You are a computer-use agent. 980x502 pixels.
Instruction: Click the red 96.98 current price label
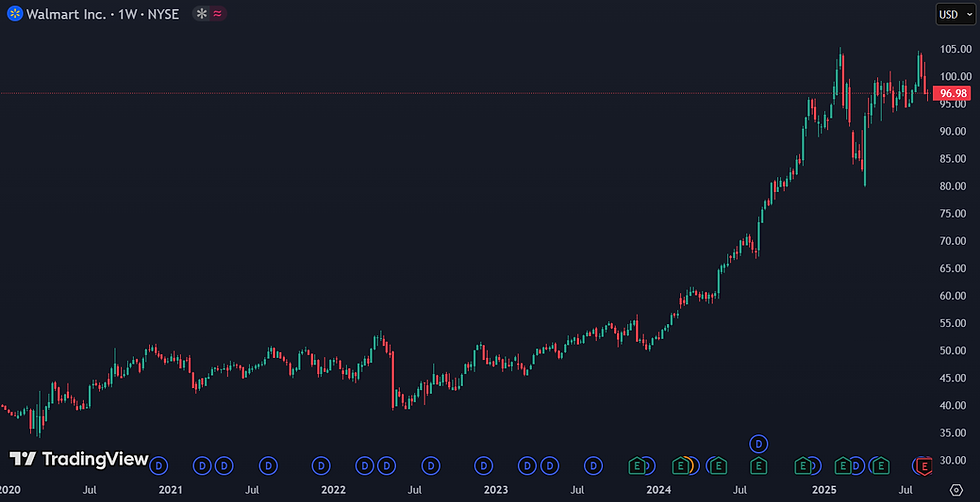[x=953, y=94]
